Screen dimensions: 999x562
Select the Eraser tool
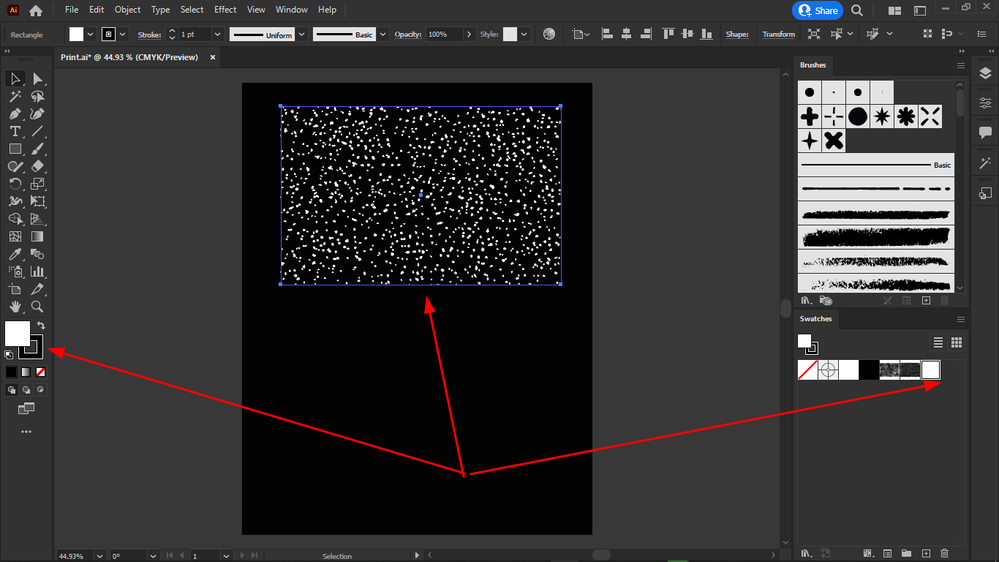click(x=38, y=166)
